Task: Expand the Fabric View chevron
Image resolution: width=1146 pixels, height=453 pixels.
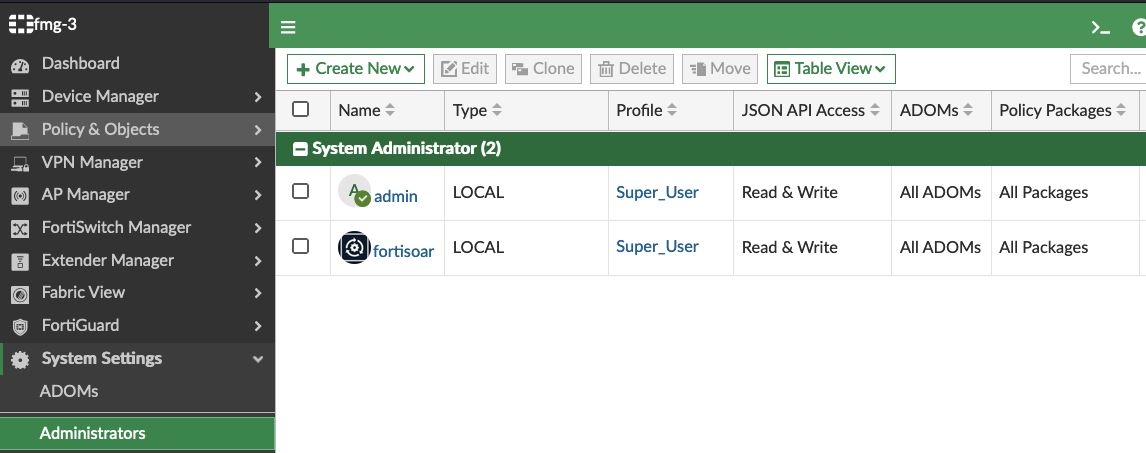Action: tap(258, 293)
